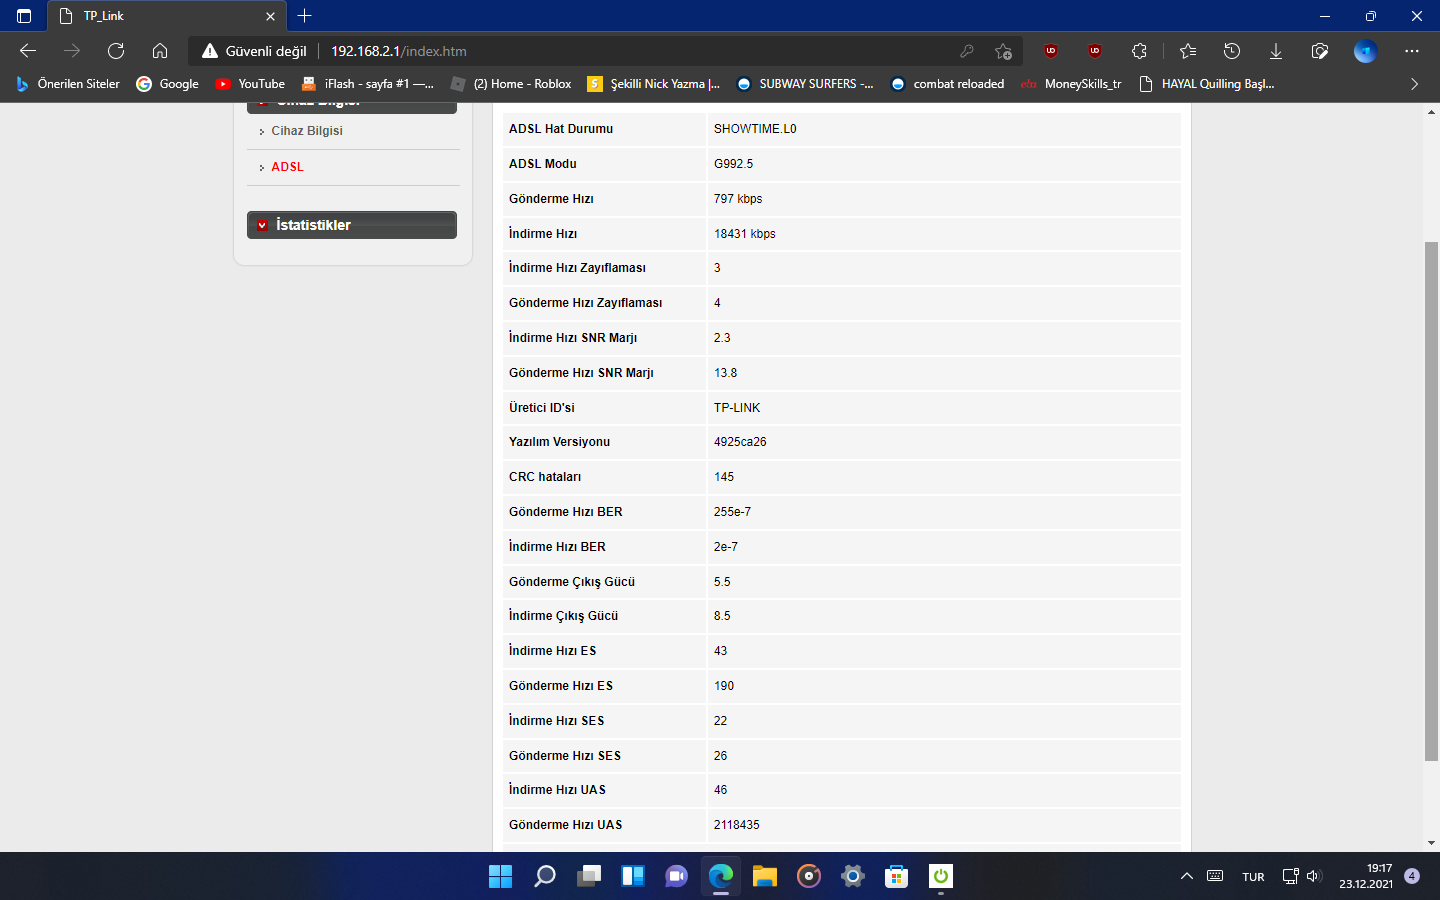The width and height of the screenshot is (1440, 900).
Task: Click the 4925ca26 firmware version
Action: coord(740,442)
